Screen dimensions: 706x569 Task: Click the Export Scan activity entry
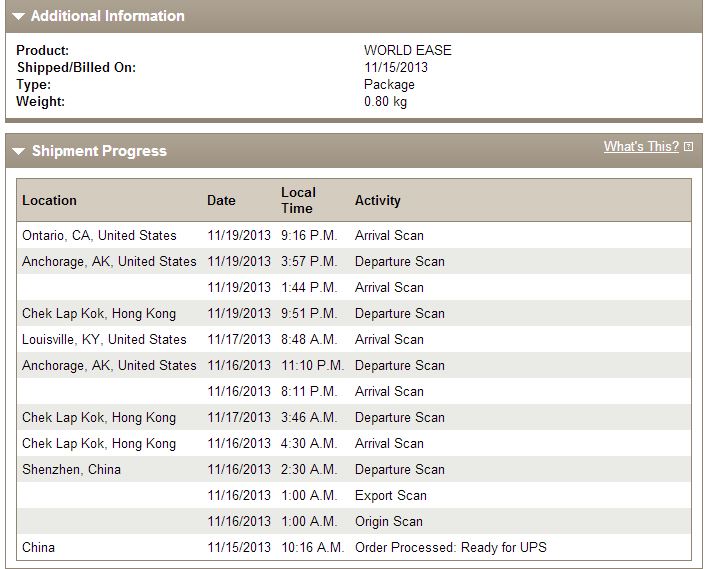[x=390, y=495]
